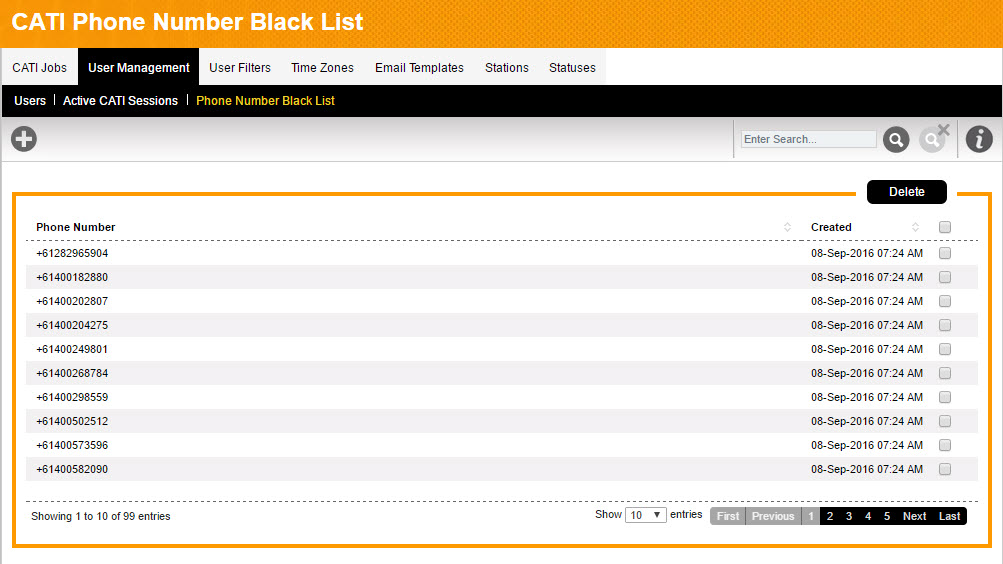Click the Enter Search input field
This screenshot has height=564, width=1003.
[808, 139]
